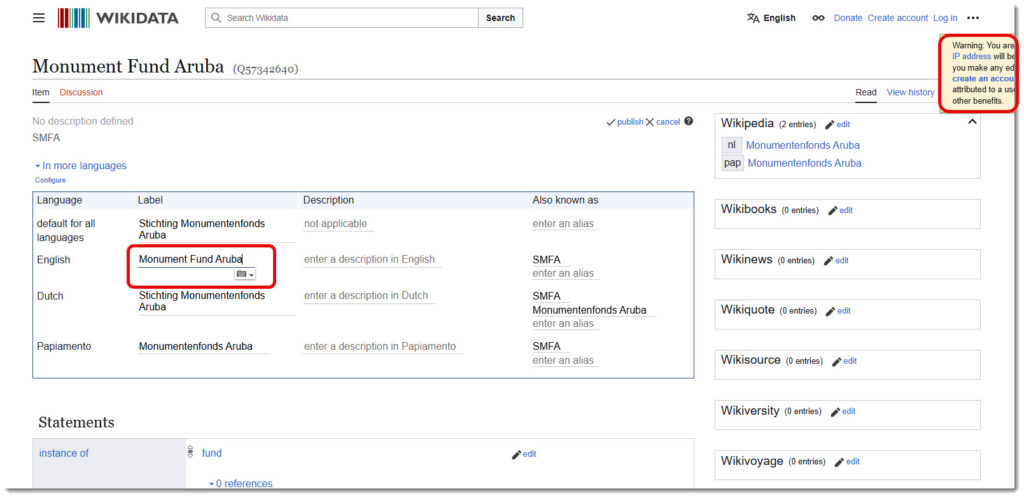
Task: Open the Dutch Monumentenfonds Aruba Wikipedia link
Action: point(802,145)
